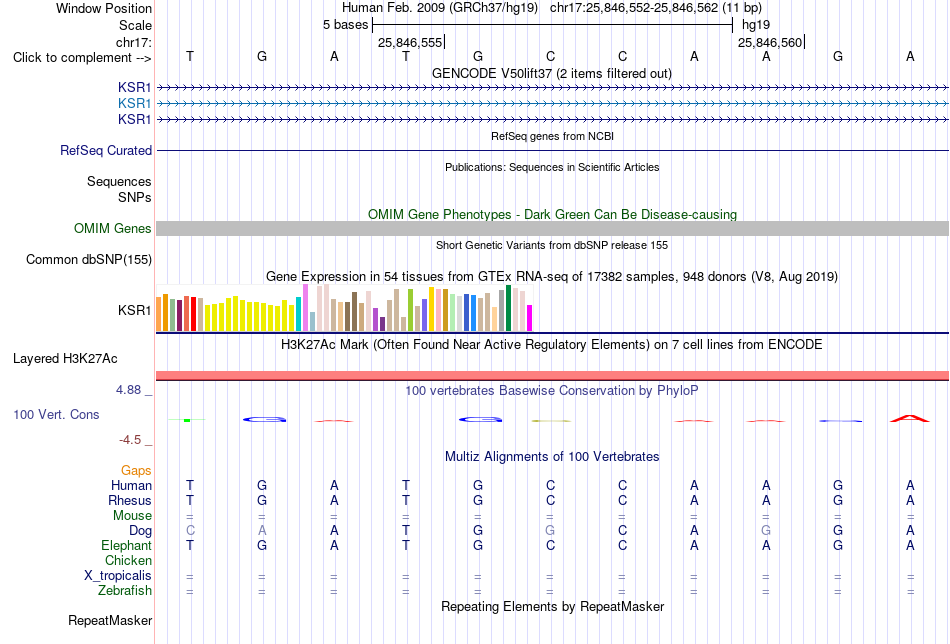
Task: Click the third KSR1 transcript arrow line
Action: [552, 119]
